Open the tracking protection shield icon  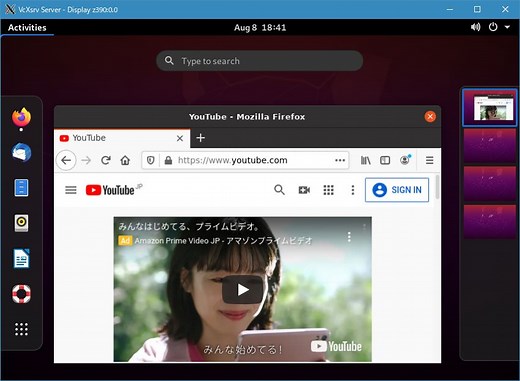[x=151, y=160]
